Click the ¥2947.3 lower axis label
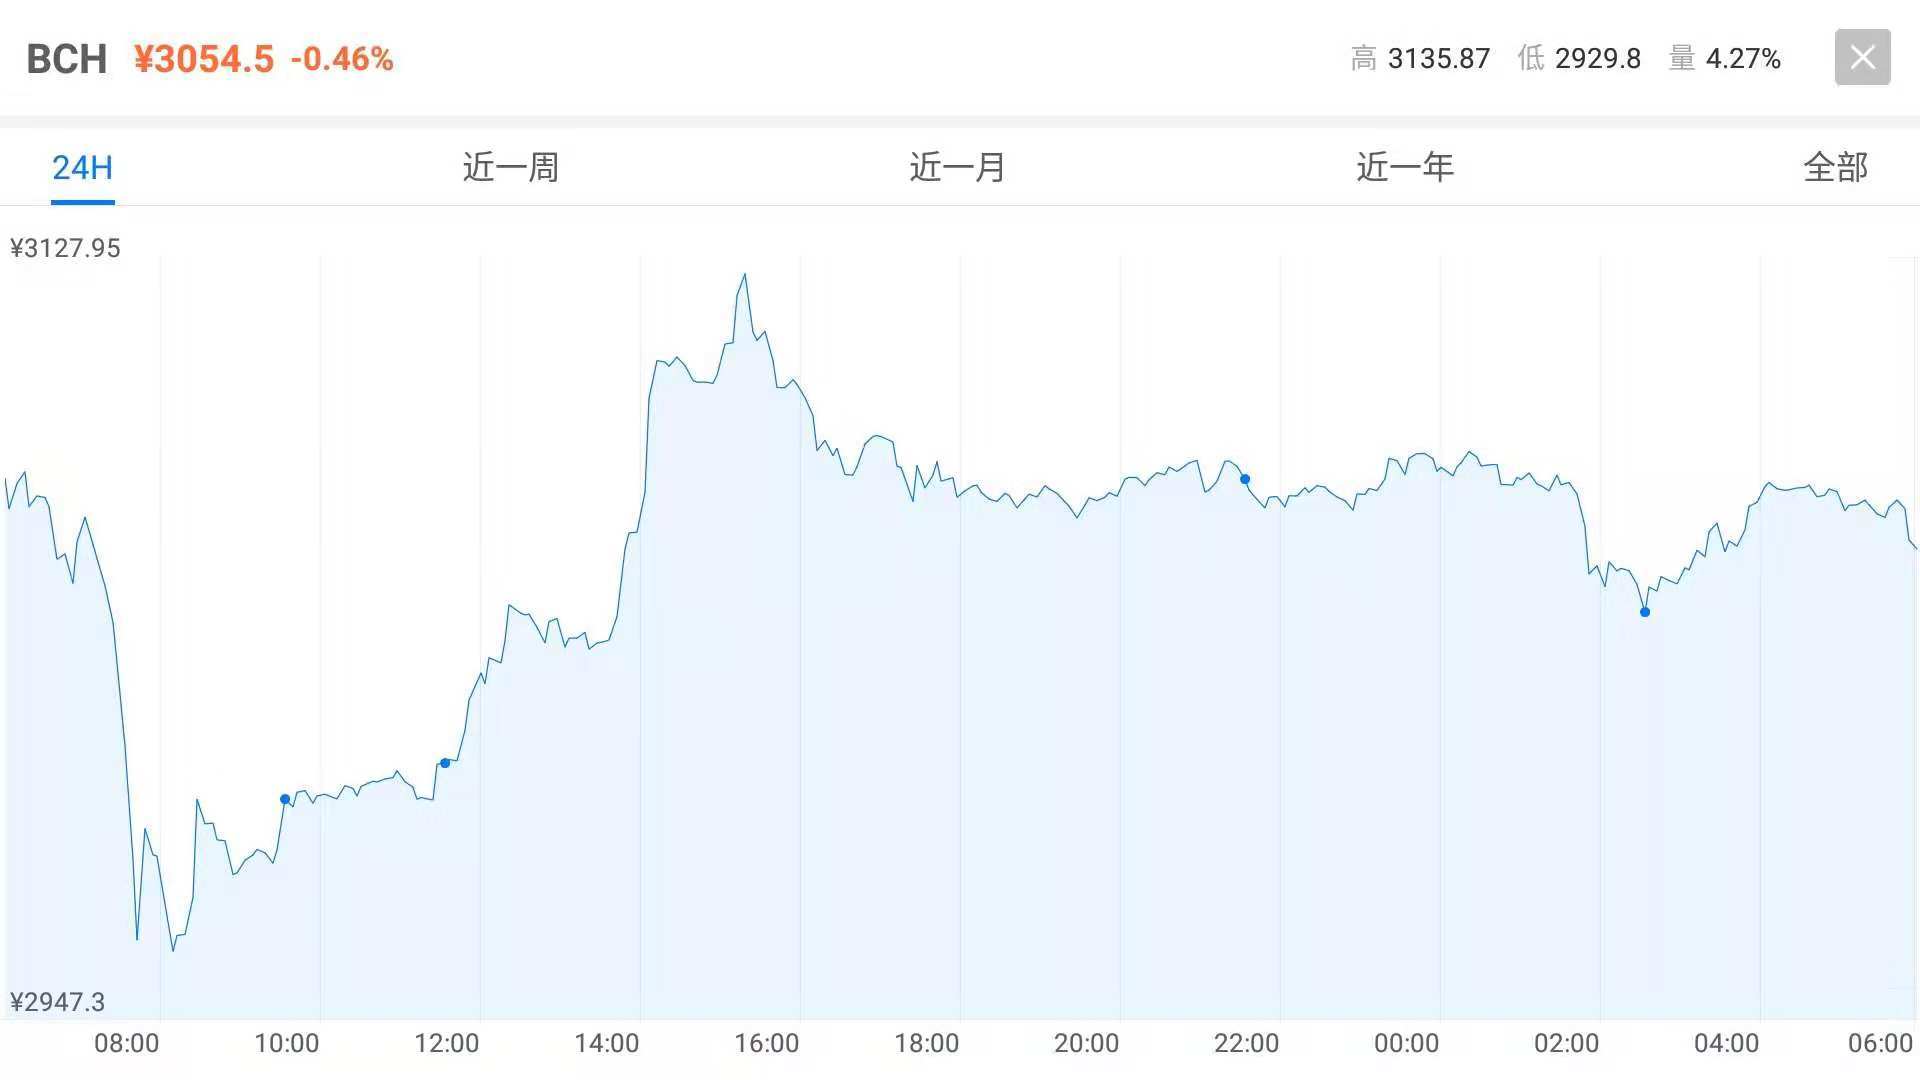 [x=57, y=1001]
